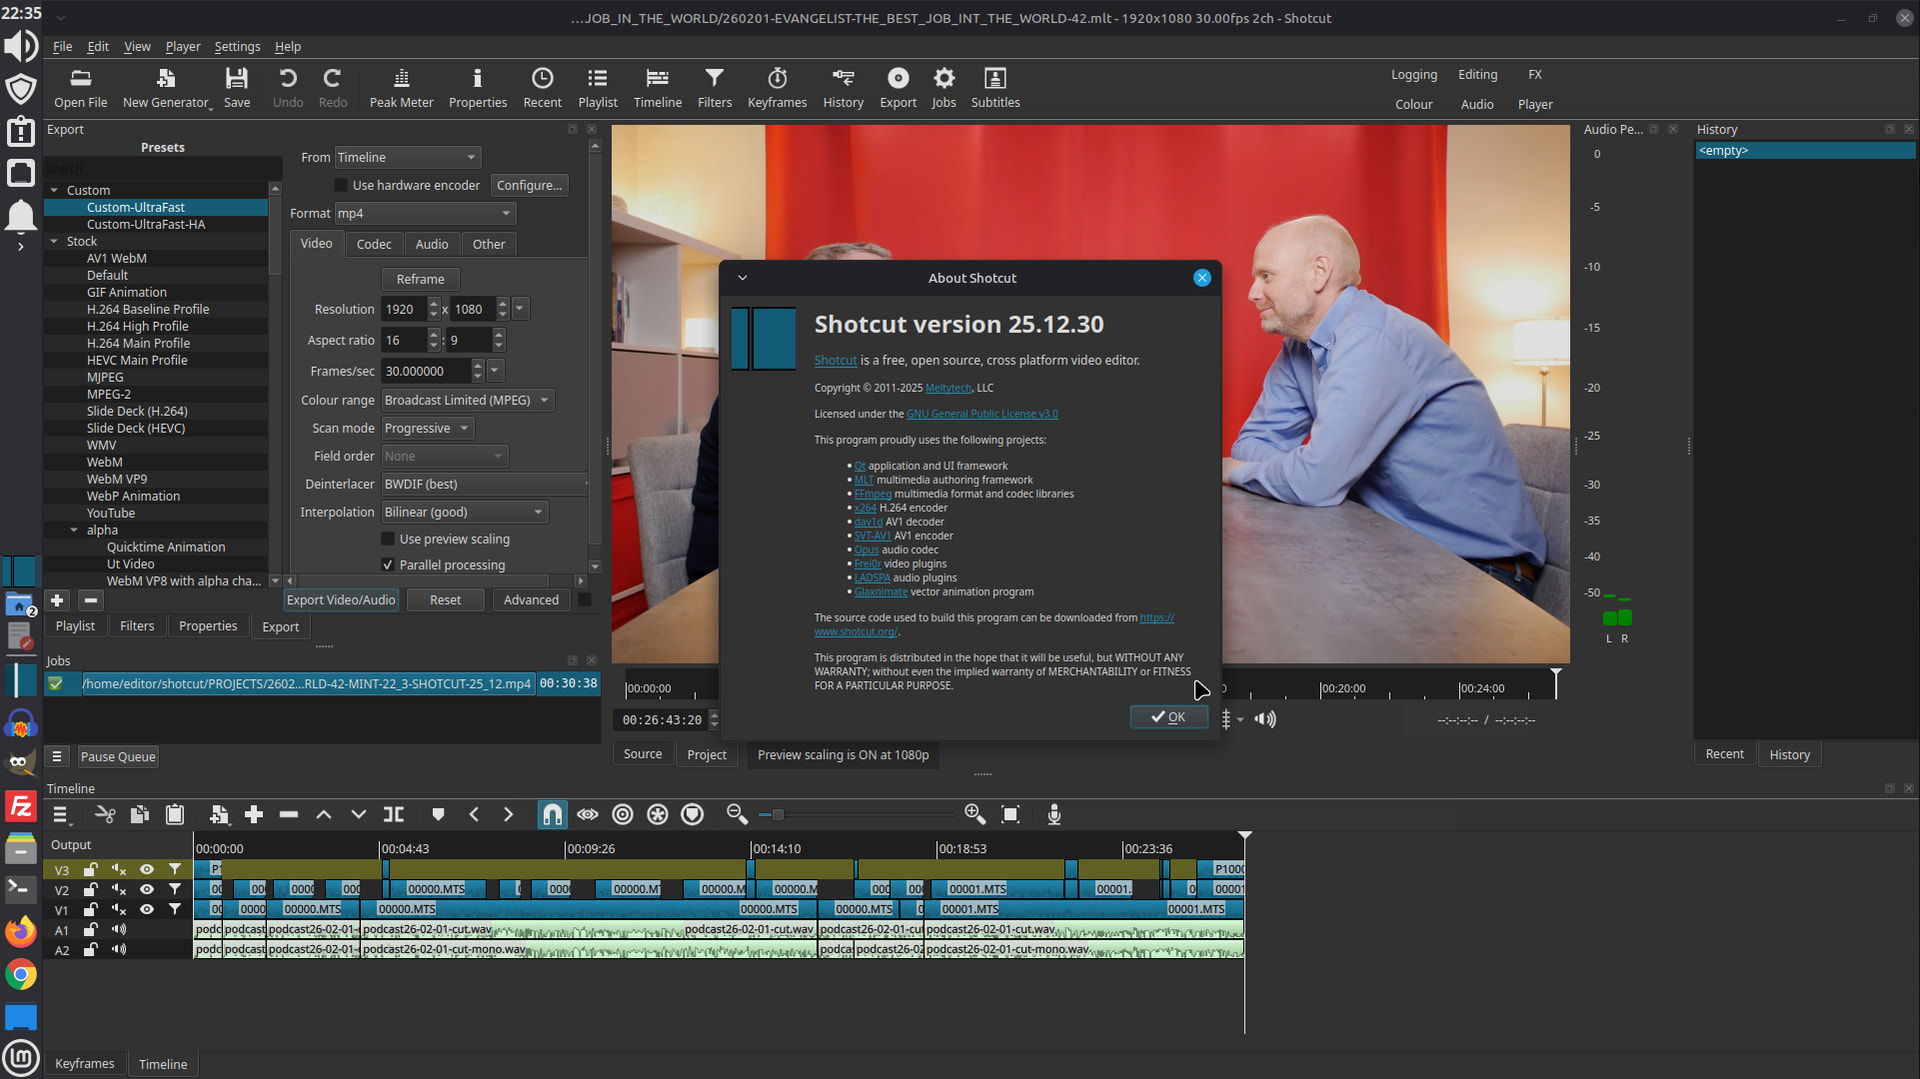Open the Format mp4 dropdown
Screen dimensions: 1920x1079
(x=425, y=213)
